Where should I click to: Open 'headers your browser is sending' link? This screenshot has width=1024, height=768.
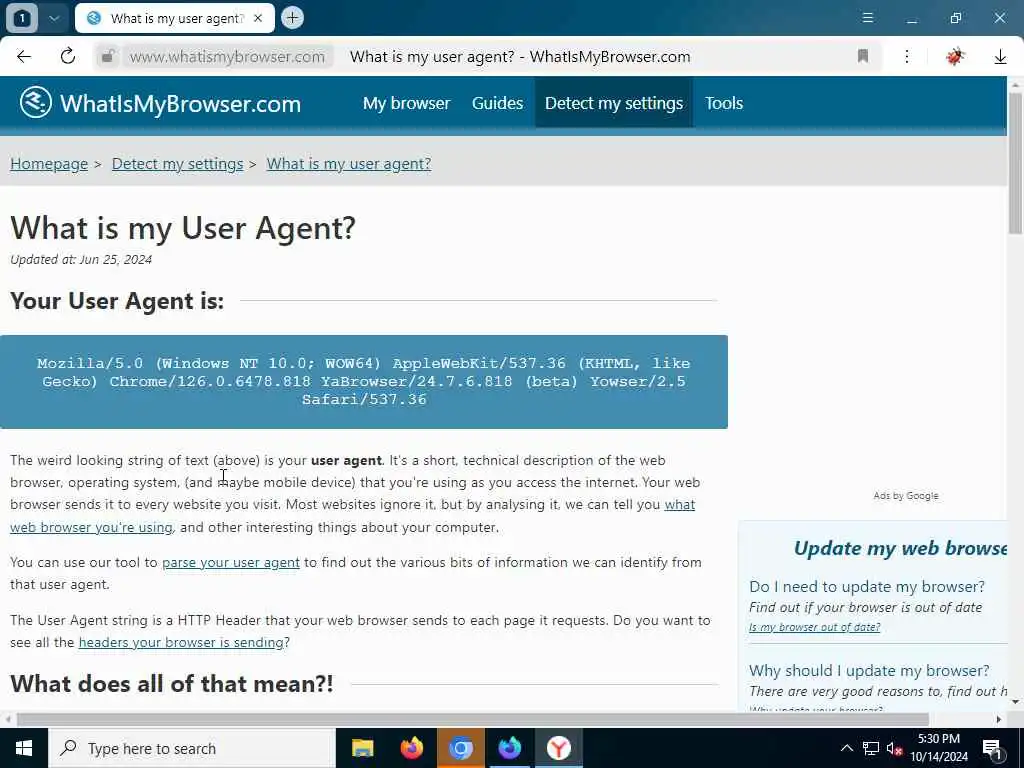[181, 643]
